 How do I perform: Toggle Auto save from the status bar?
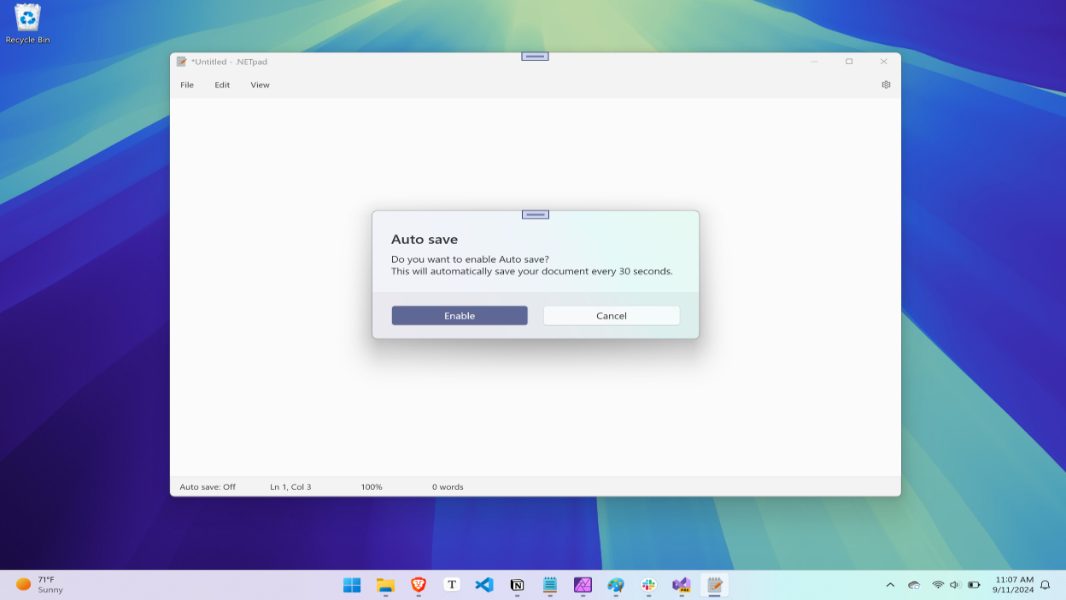click(x=206, y=487)
